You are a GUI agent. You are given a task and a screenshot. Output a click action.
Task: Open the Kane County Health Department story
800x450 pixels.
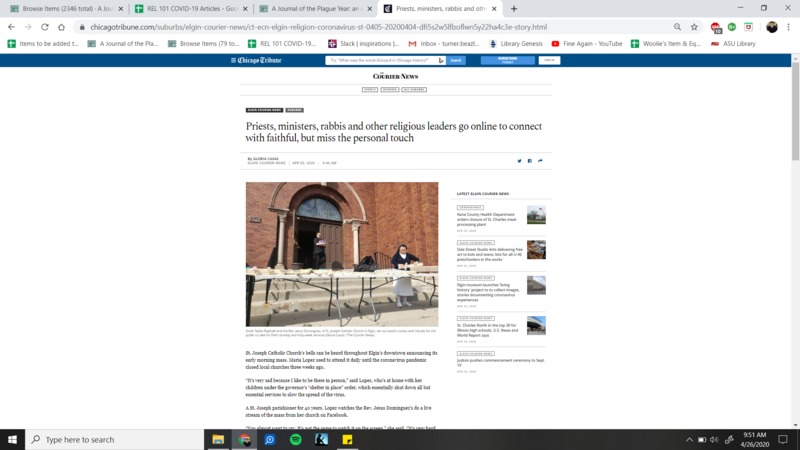[486, 219]
